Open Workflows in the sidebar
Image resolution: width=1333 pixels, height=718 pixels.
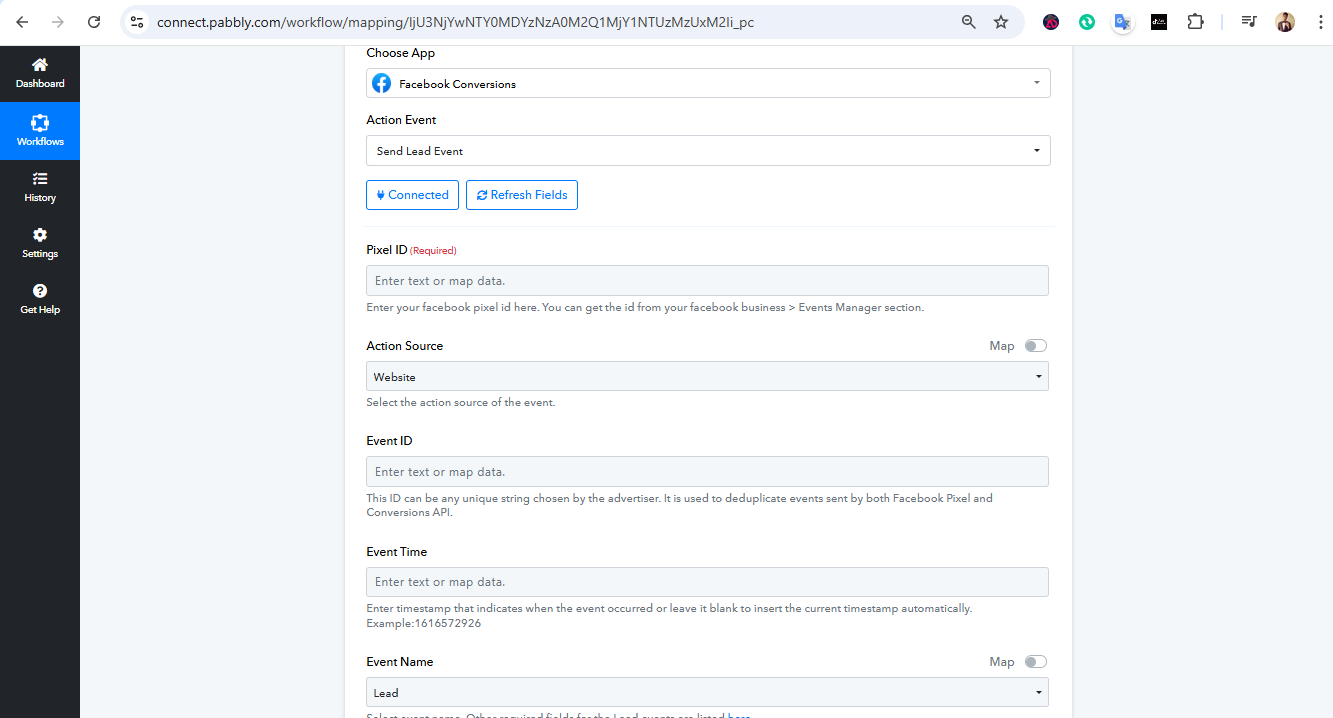40,124
